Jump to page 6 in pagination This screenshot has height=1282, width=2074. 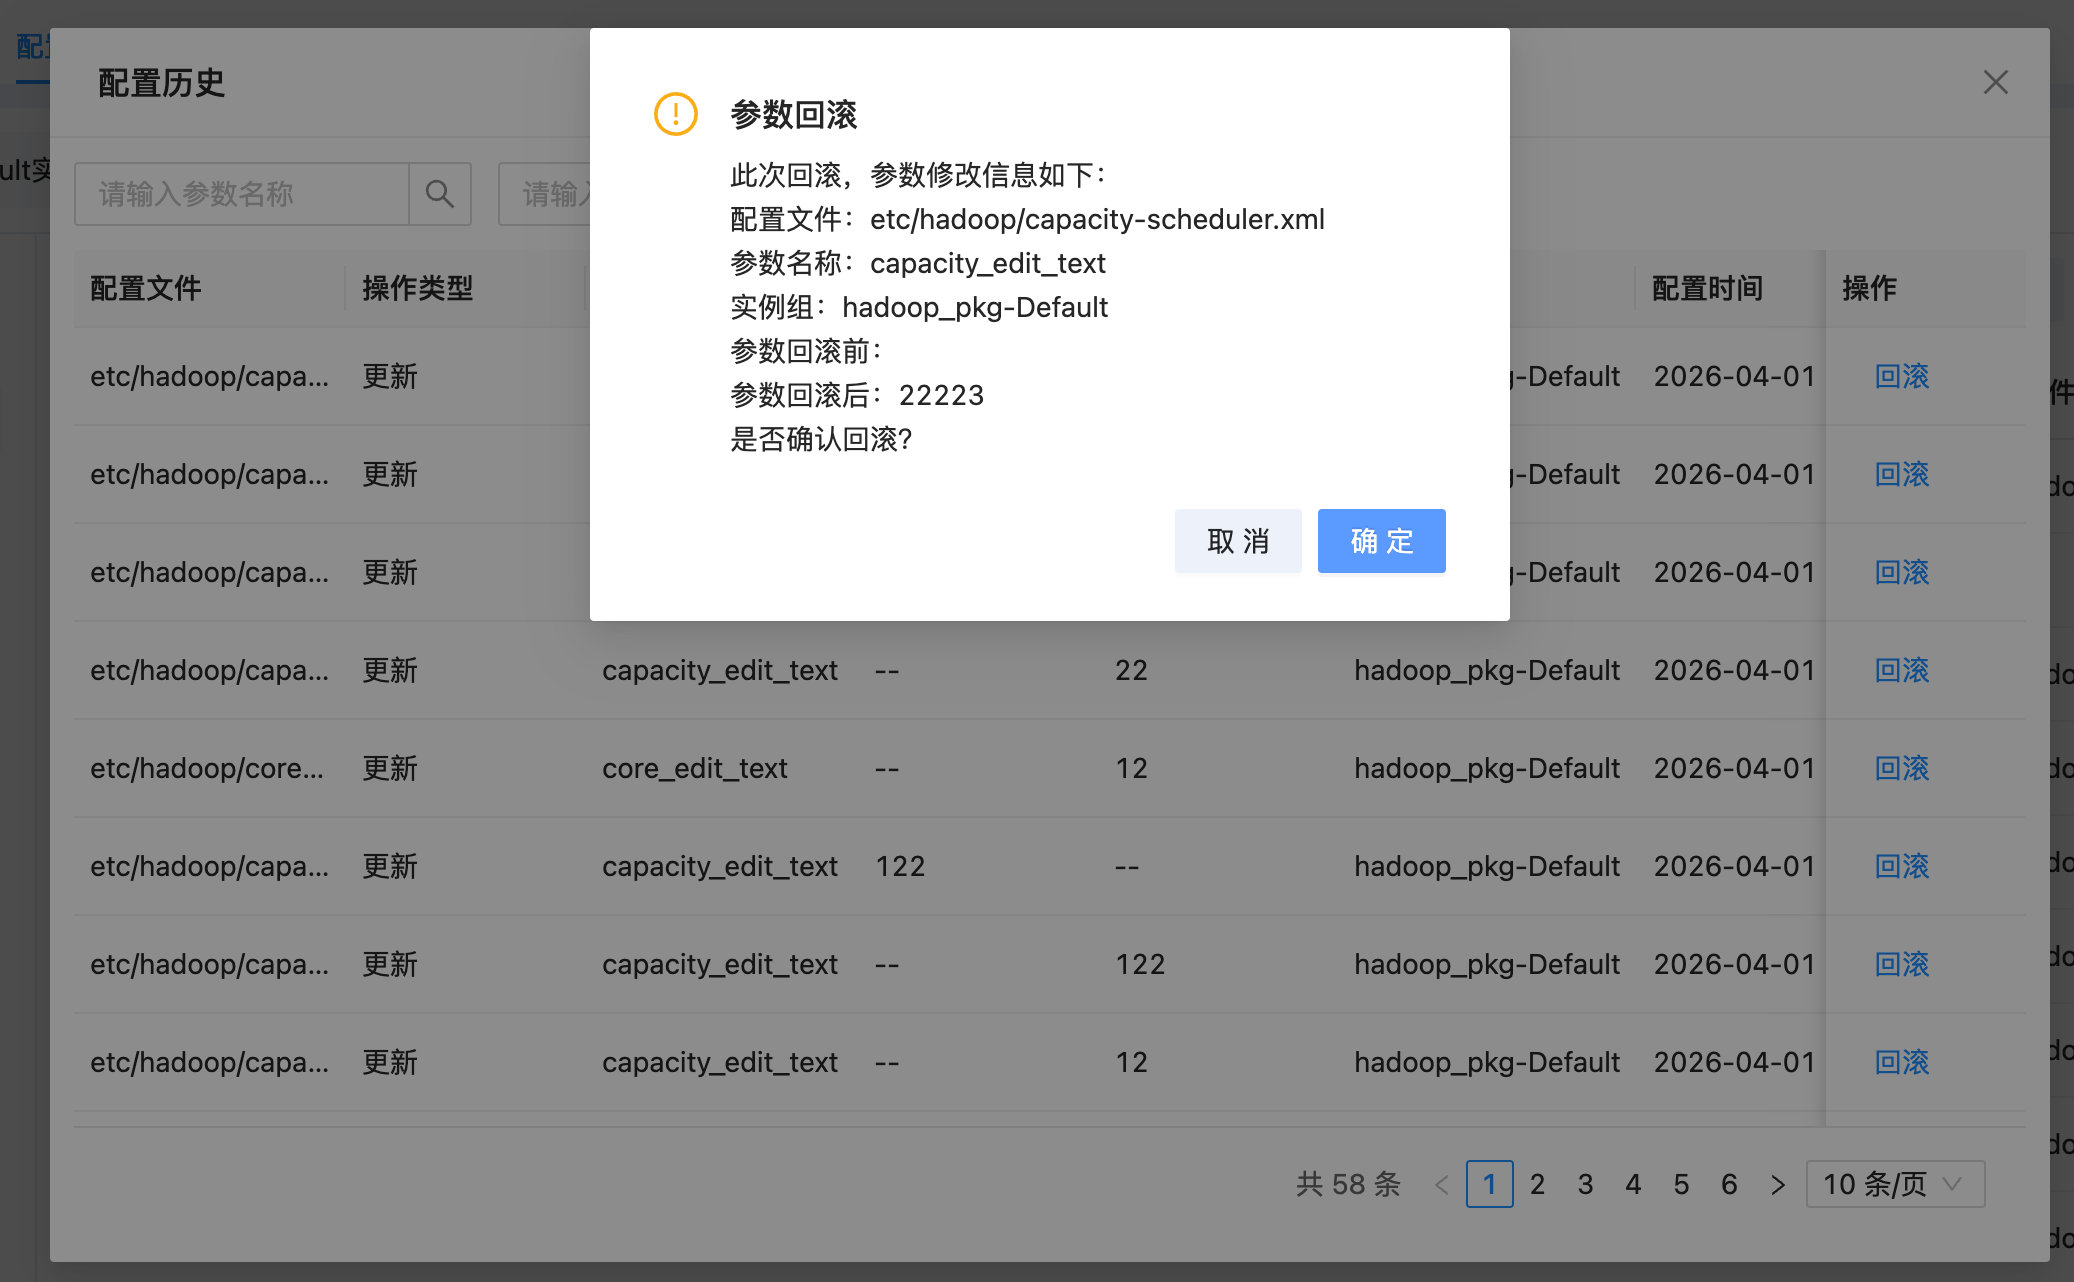pos(1729,1185)
